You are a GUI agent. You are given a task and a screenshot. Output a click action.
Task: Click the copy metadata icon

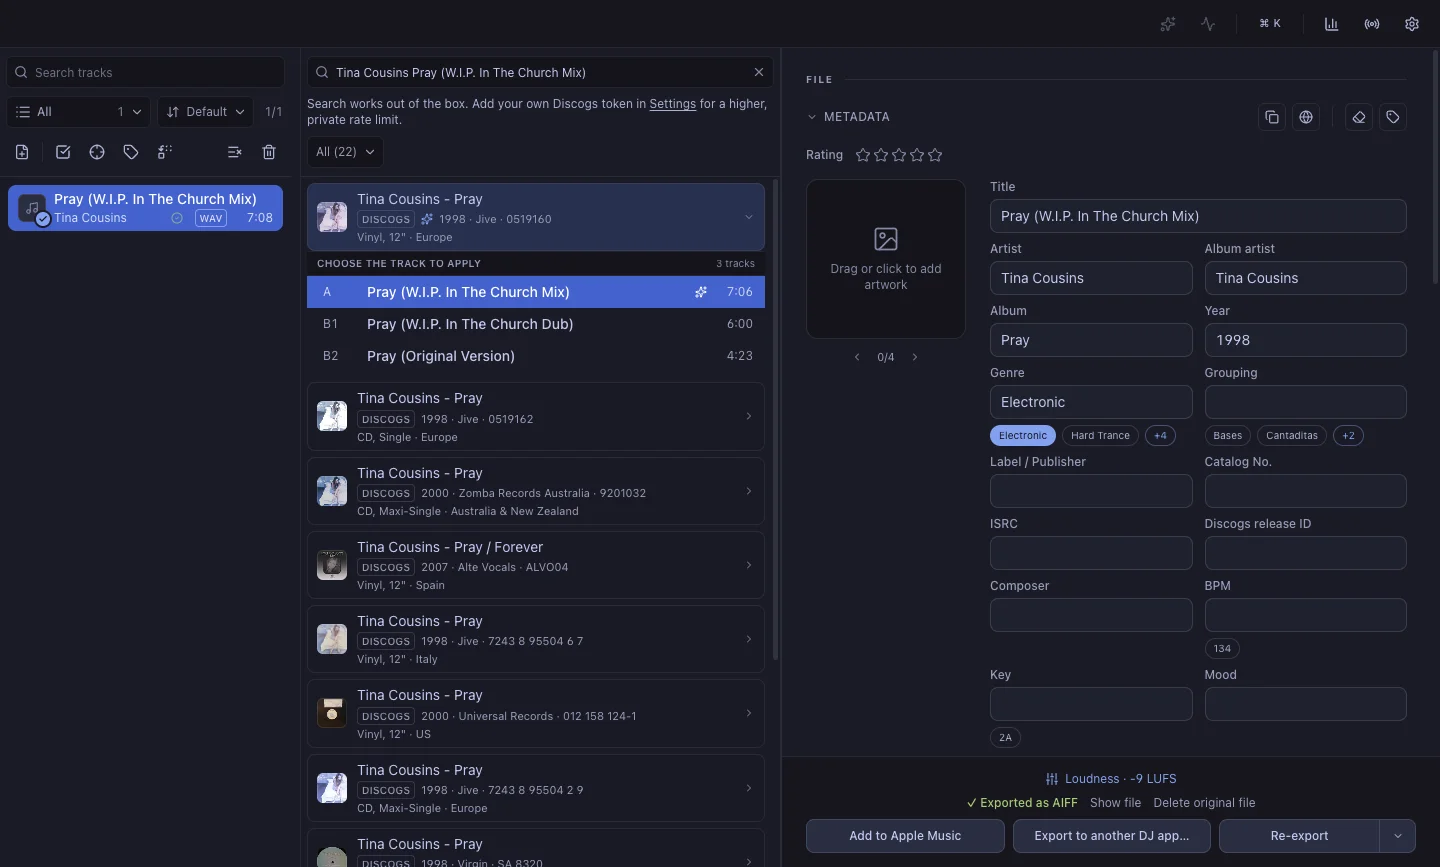point(1272,117)
